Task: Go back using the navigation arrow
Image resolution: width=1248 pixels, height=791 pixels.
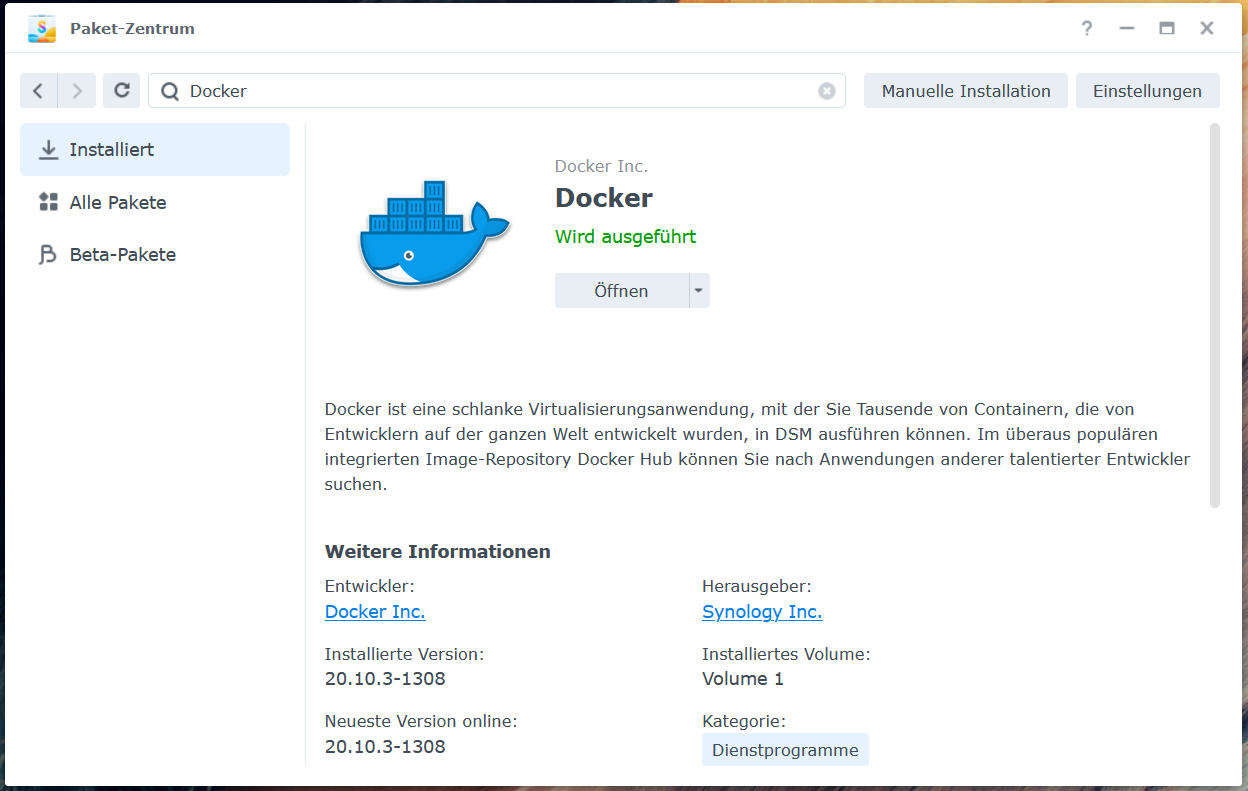Action: tap(38, 90)
